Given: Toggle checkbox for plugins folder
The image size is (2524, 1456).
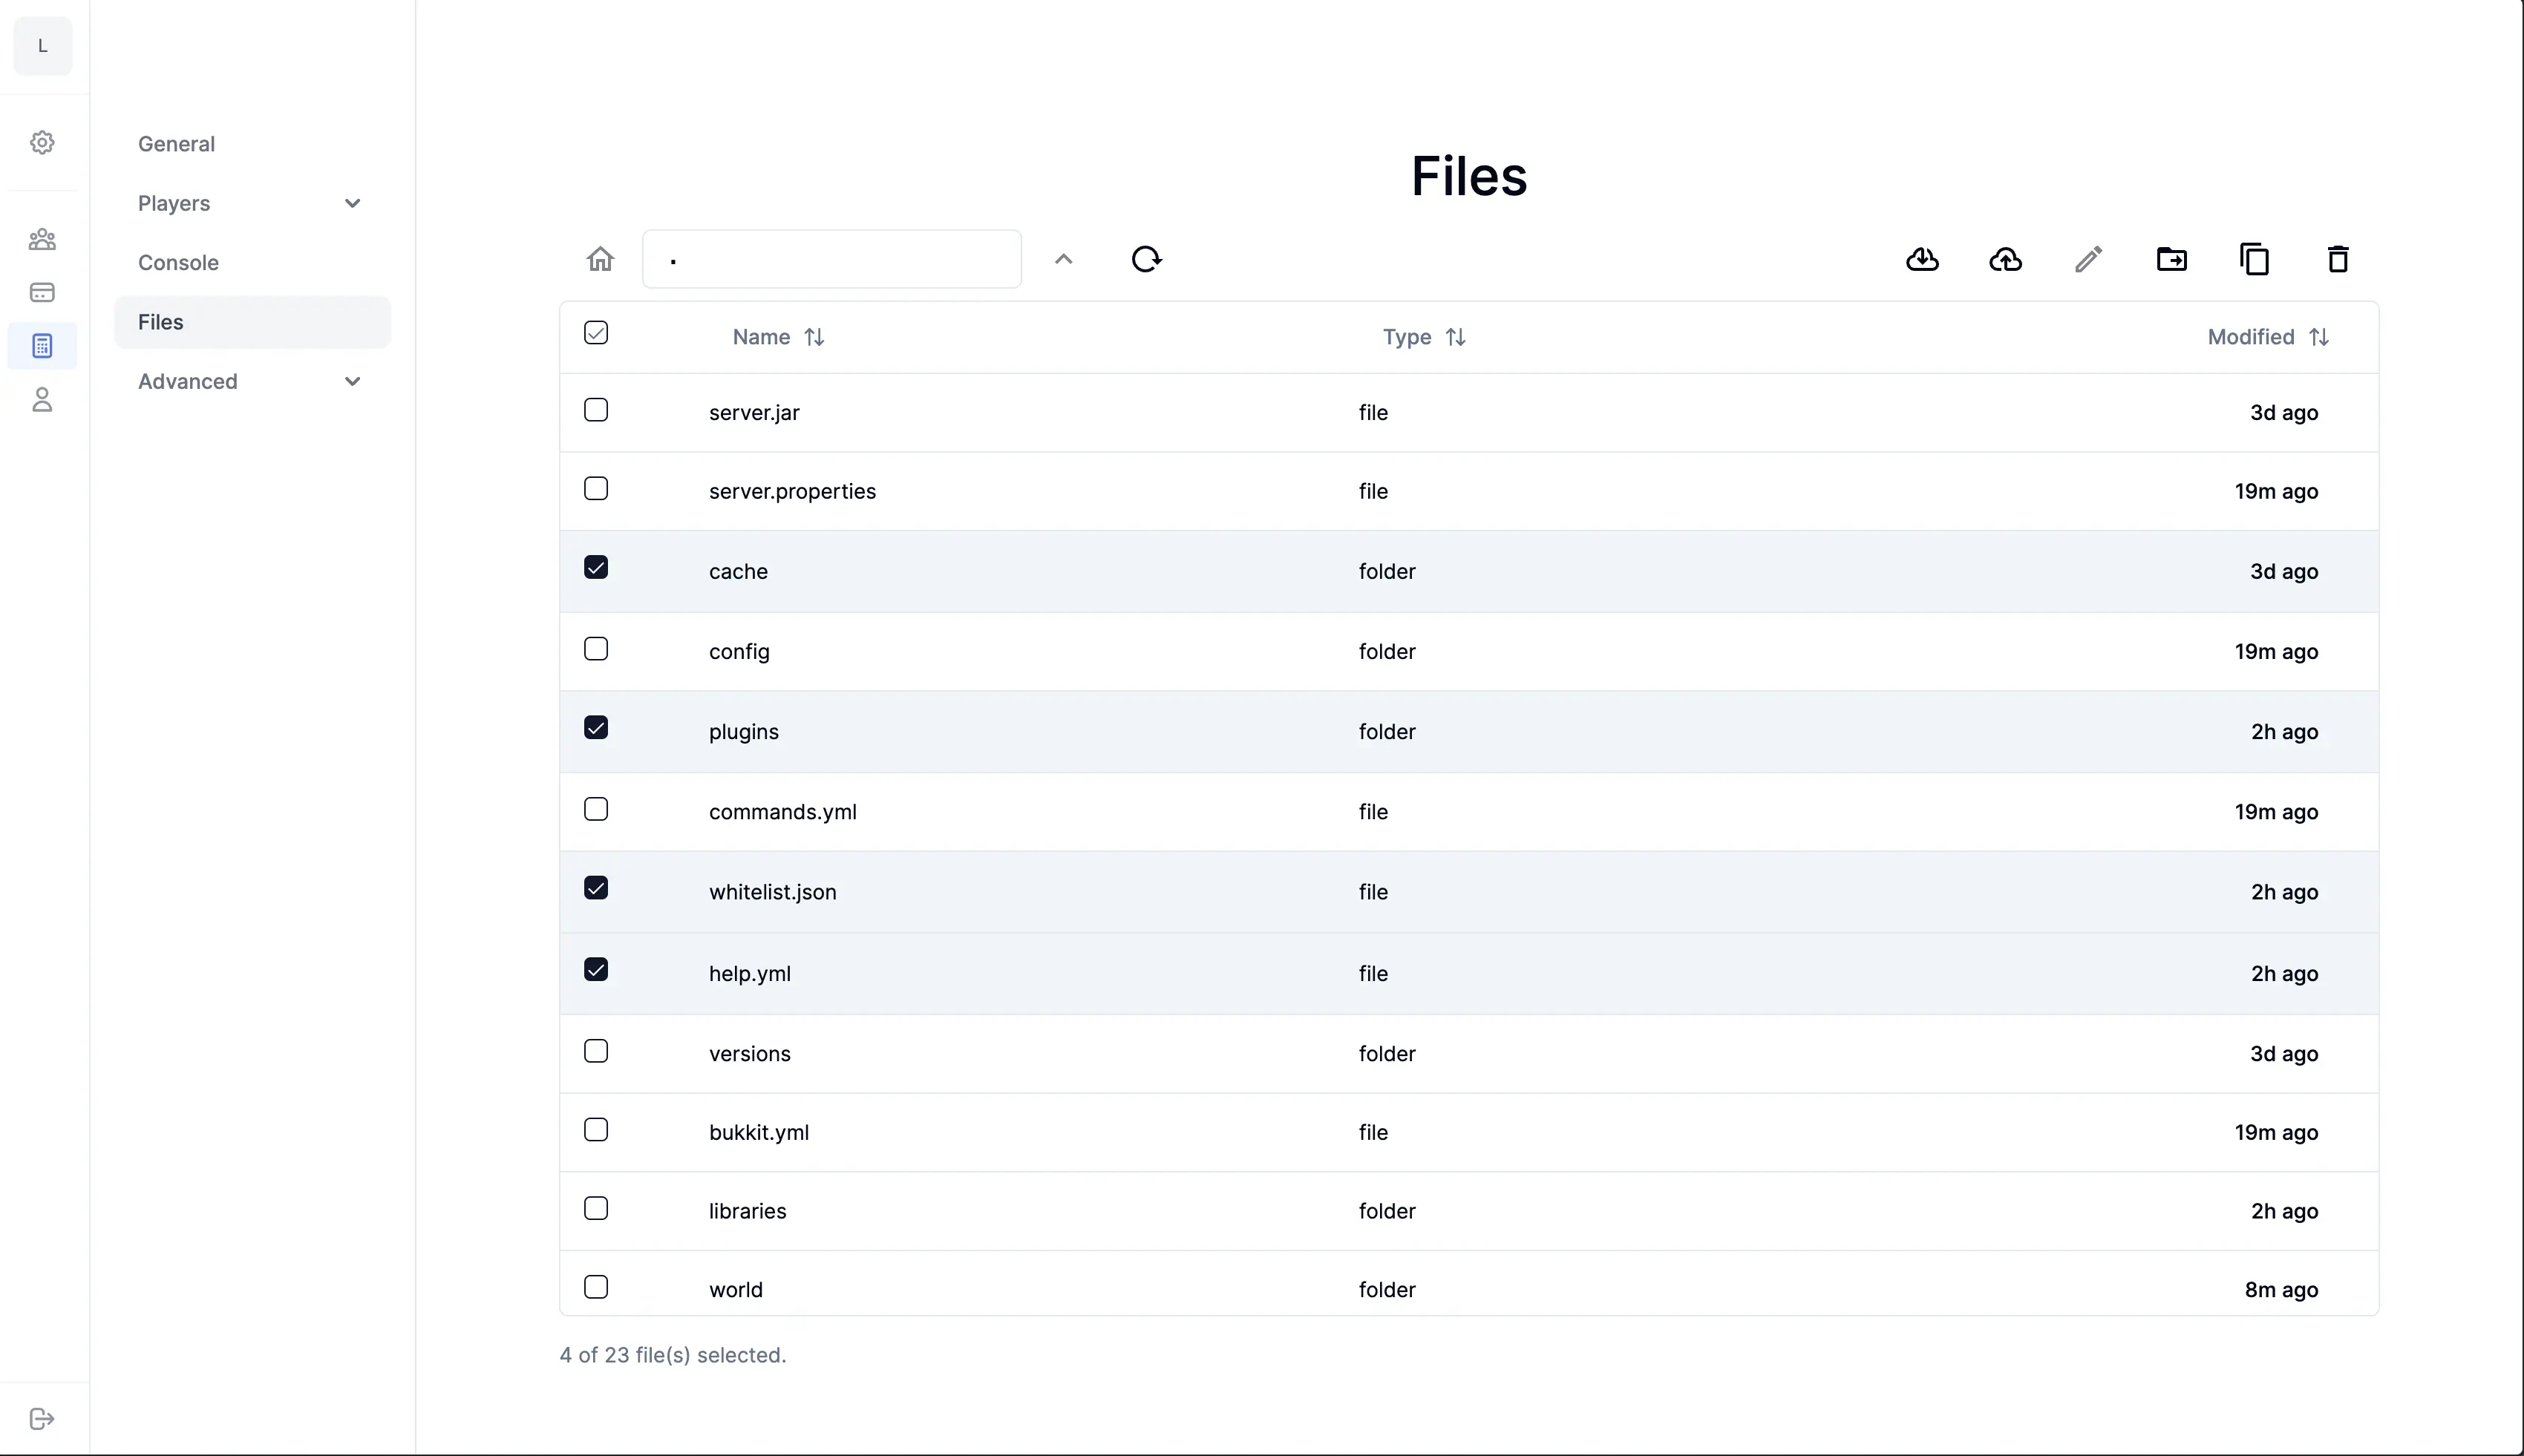Looking at the screenshot, I should click(x=596, y=728).
